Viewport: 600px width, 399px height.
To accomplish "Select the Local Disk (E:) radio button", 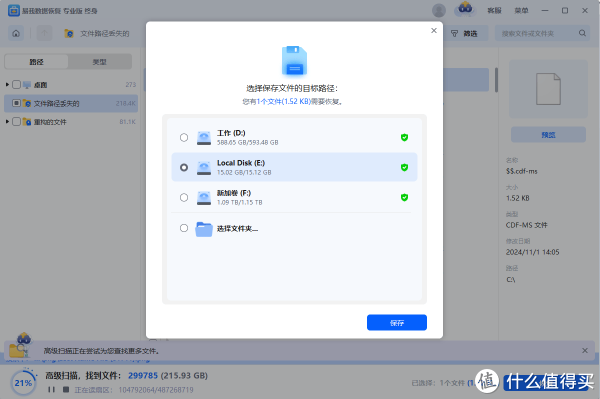I will pyautogui.click(x=184, y=167).
